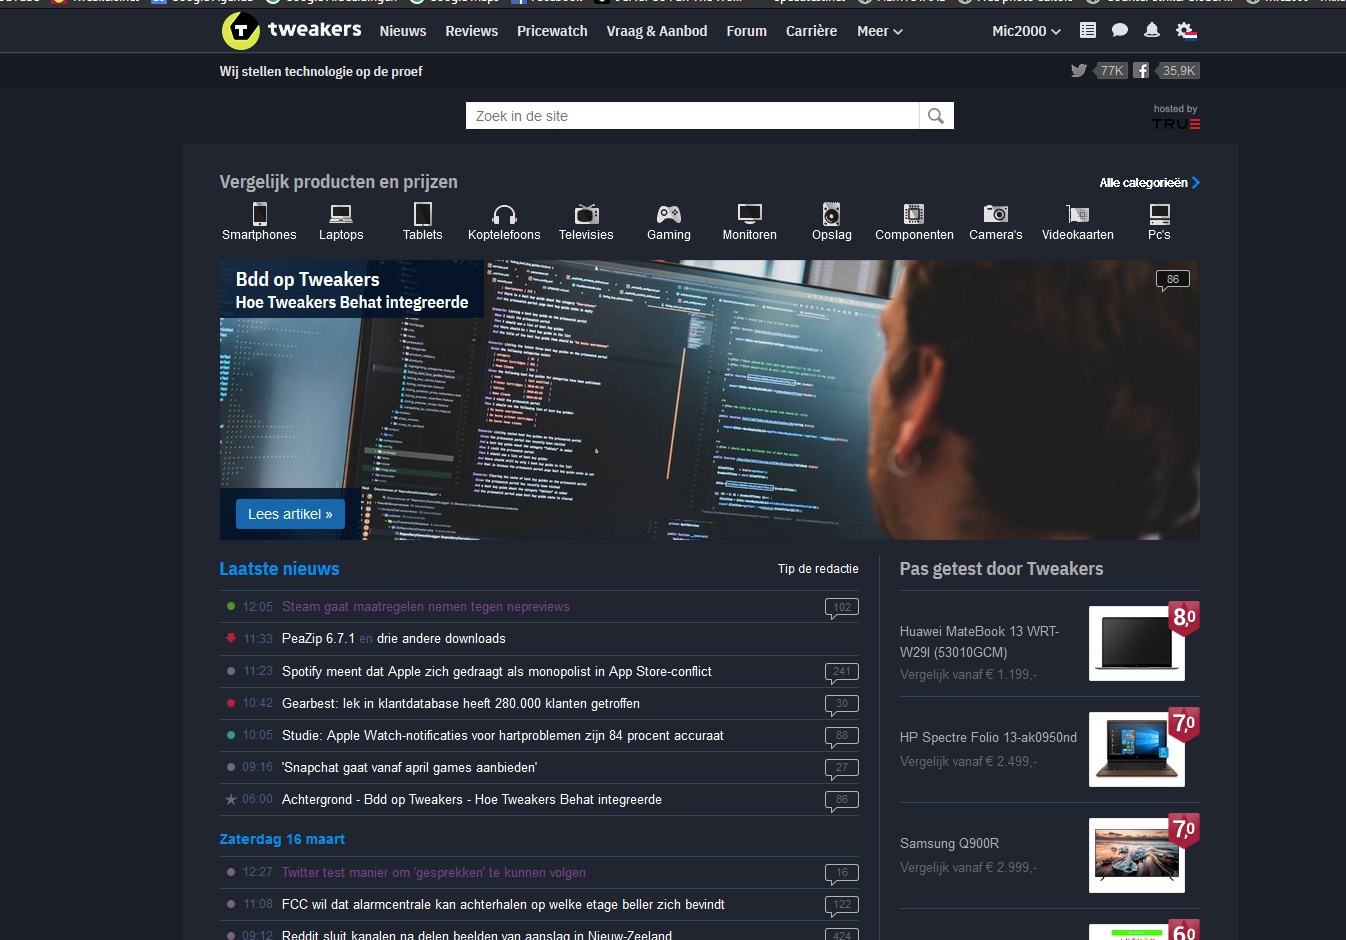Screen dimensions: 1346x940
Task: Open the Tablets category icon
Action: [x=423, y=213]
